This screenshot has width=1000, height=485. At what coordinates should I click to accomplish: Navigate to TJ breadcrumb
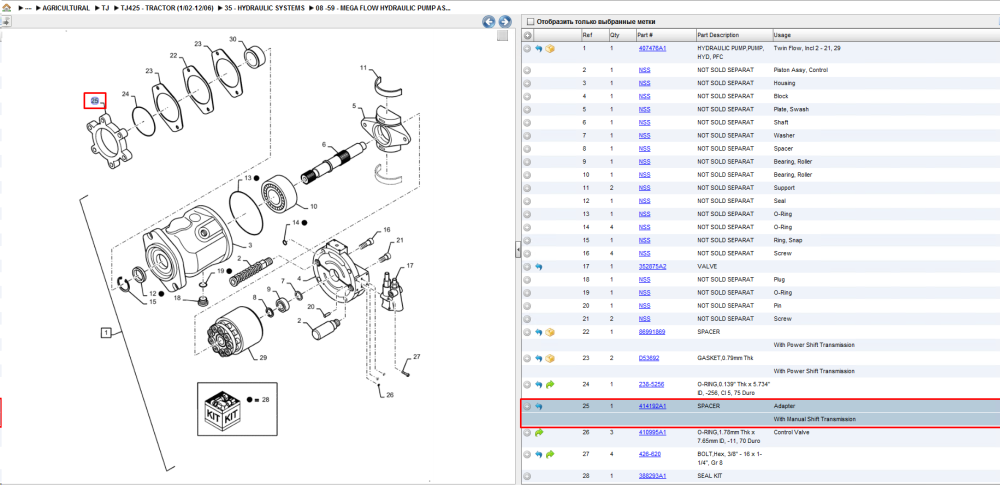[x=105, y=8]
